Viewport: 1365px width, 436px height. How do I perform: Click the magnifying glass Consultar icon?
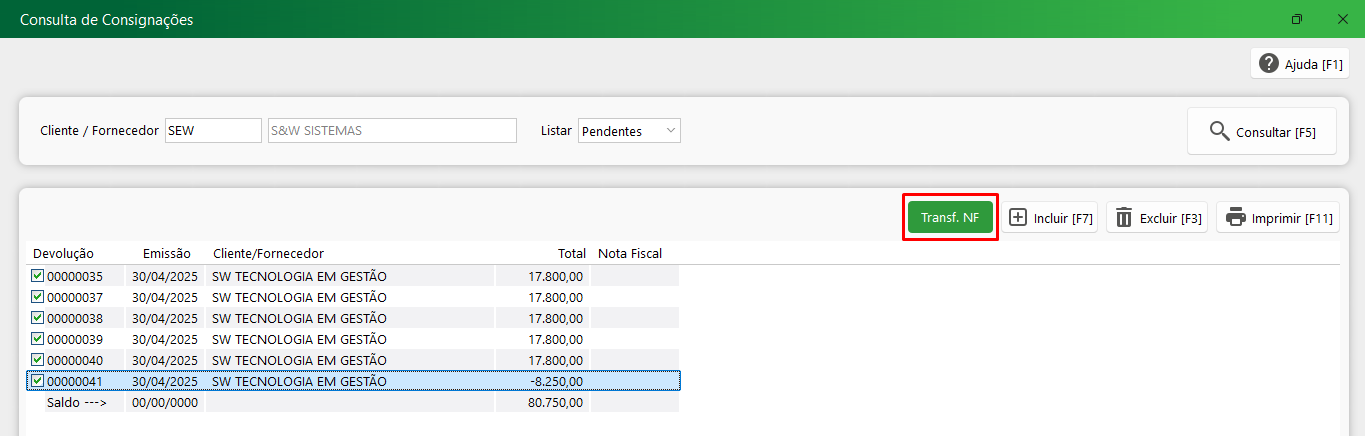tap(1219, 131)
